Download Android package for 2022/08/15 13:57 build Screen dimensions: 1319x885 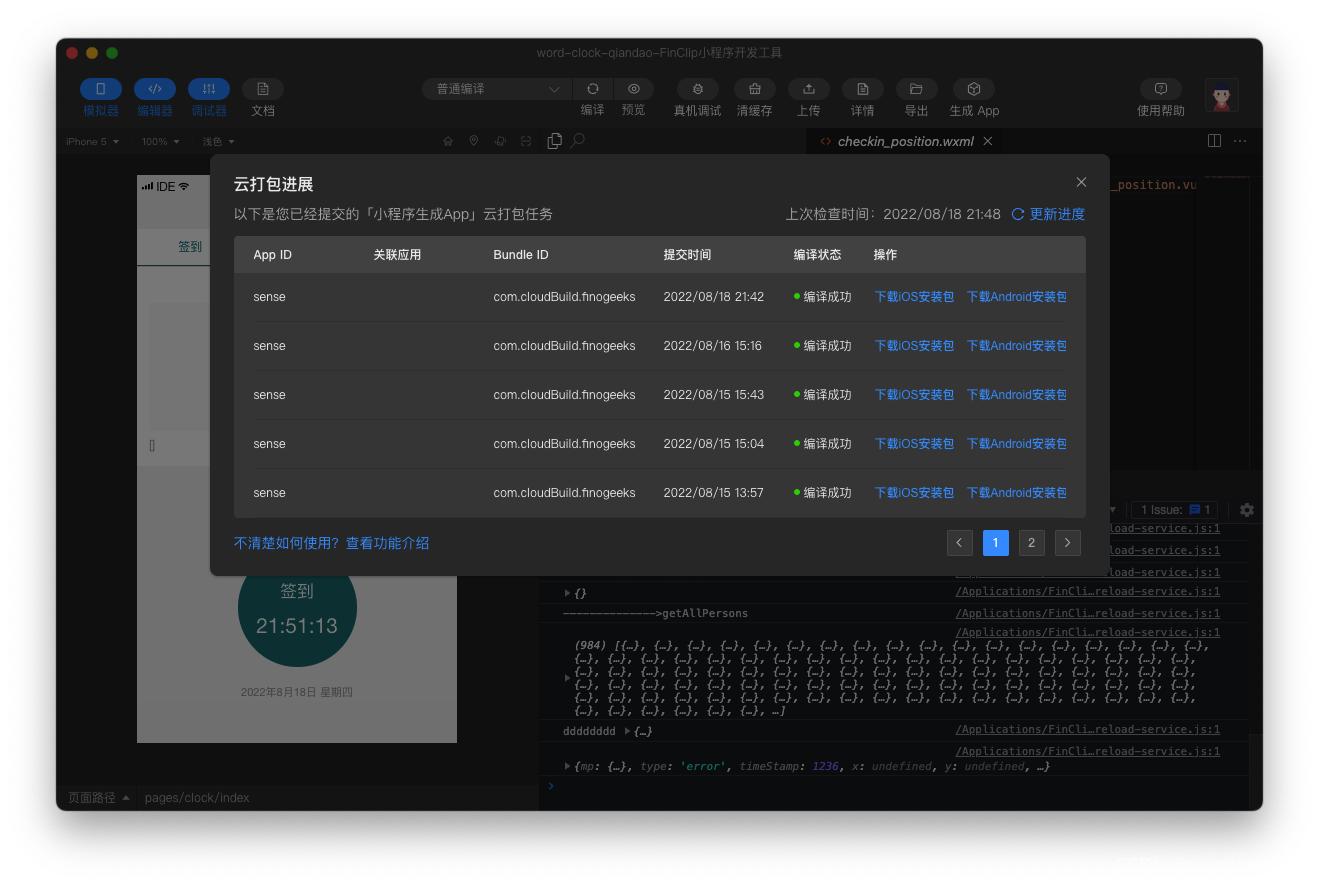1016,493
